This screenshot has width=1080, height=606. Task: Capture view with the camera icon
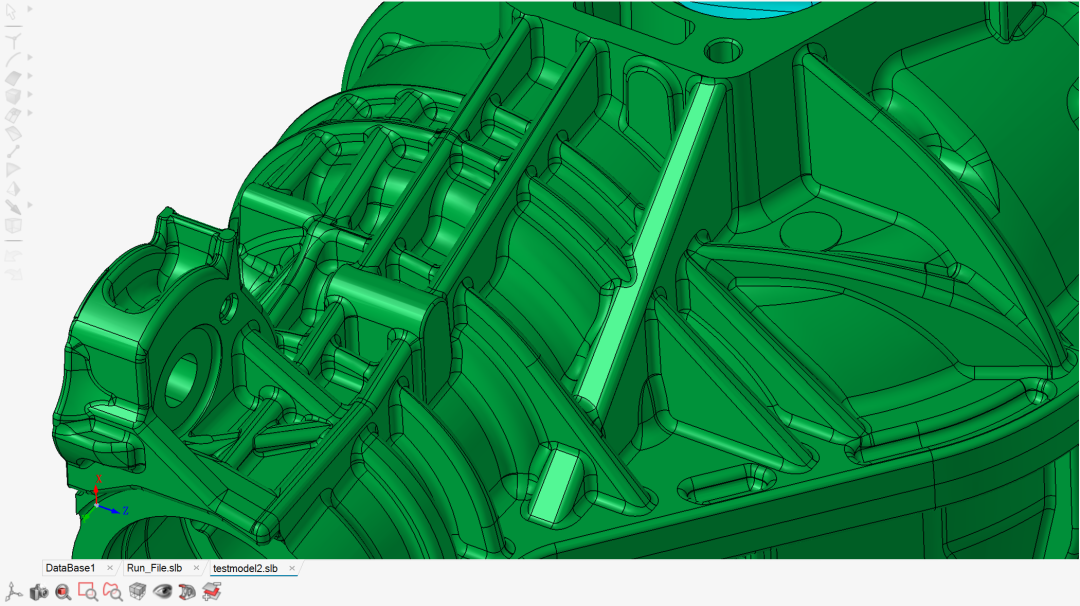coord(39,592)
